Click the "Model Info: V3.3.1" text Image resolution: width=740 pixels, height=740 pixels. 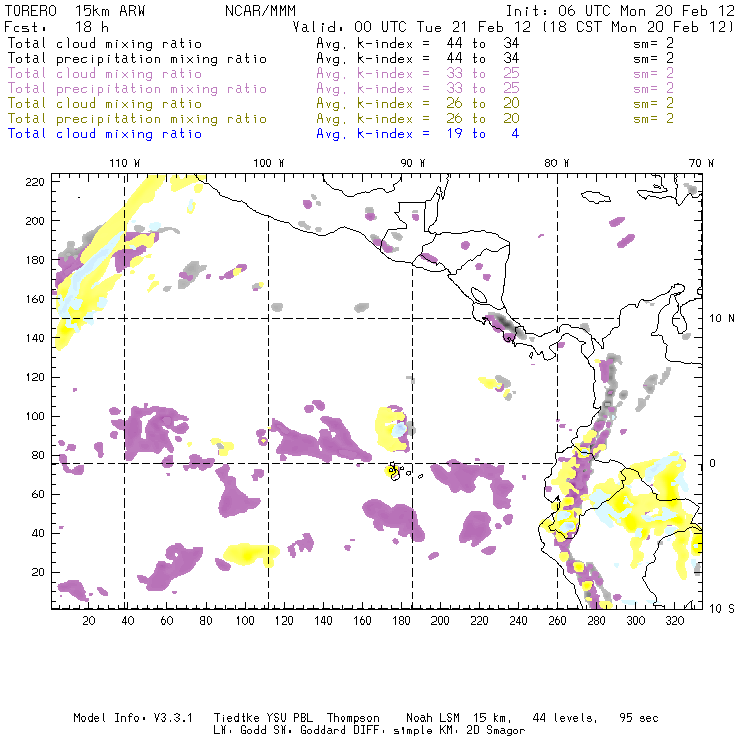(133, 718)
